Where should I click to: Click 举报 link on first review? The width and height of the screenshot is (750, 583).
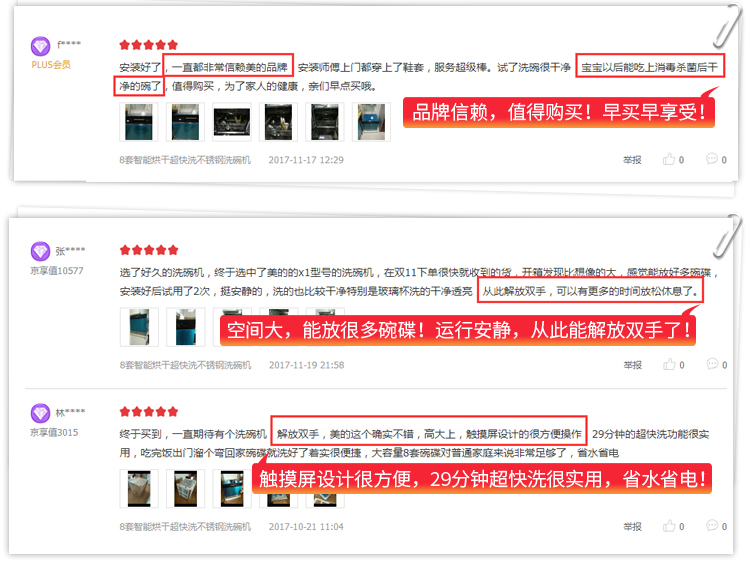coord(632,160)
